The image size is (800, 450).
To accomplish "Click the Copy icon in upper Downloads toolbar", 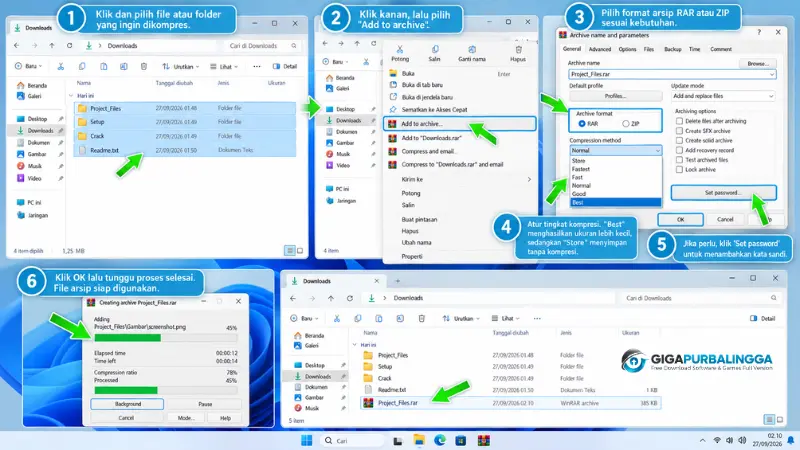I will click(x=82, y=66).
